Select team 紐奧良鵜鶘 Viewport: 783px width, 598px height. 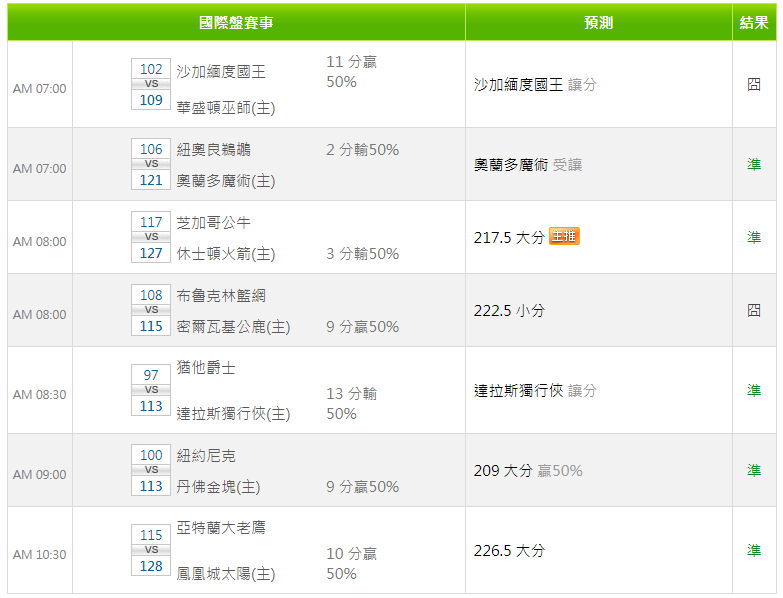[213, 149]
